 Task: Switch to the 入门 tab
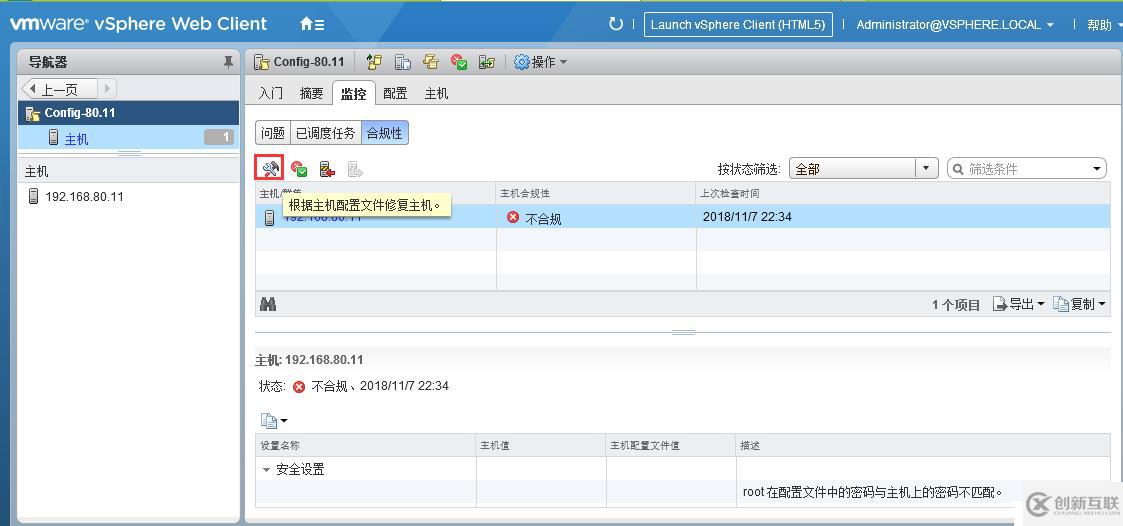tap(271, 93)
